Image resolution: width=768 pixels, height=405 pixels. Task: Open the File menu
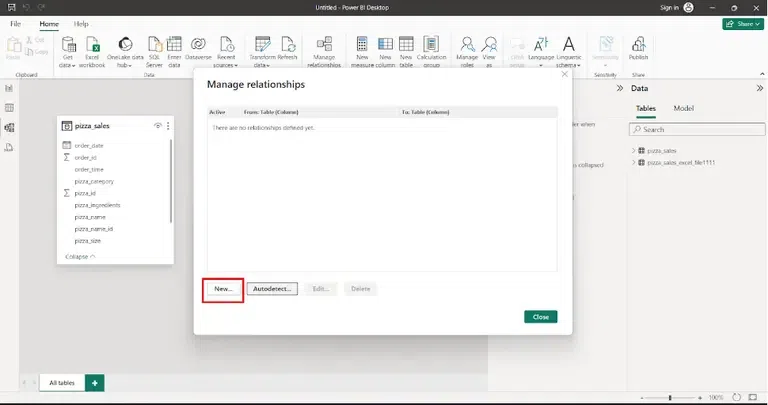pos(16,24)
